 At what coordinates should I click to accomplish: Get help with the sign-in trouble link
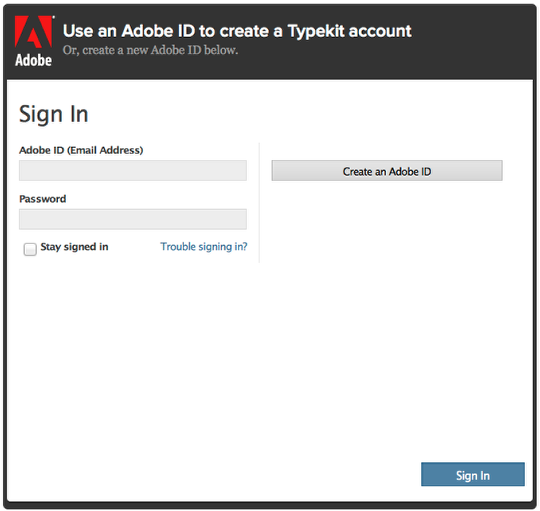(x=204, y=247)
